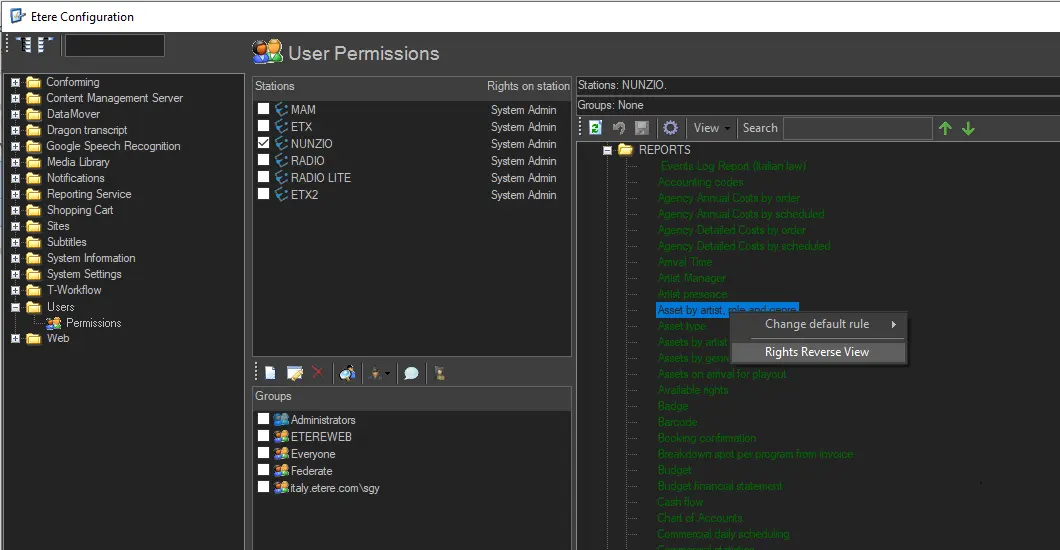Click the user search magnifier icon
1060x550 pixels.
click(x=347, y=373)
